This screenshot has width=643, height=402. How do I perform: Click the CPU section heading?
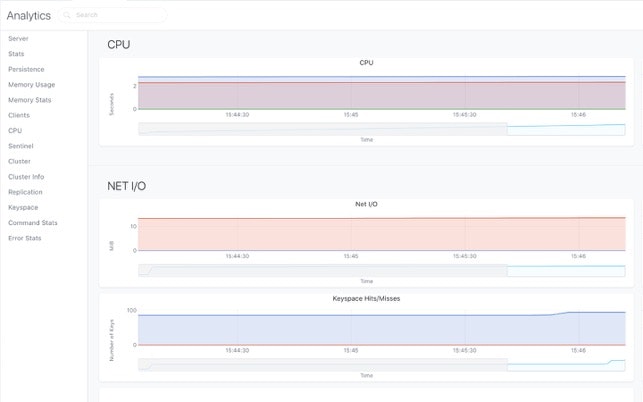[119, 45]
